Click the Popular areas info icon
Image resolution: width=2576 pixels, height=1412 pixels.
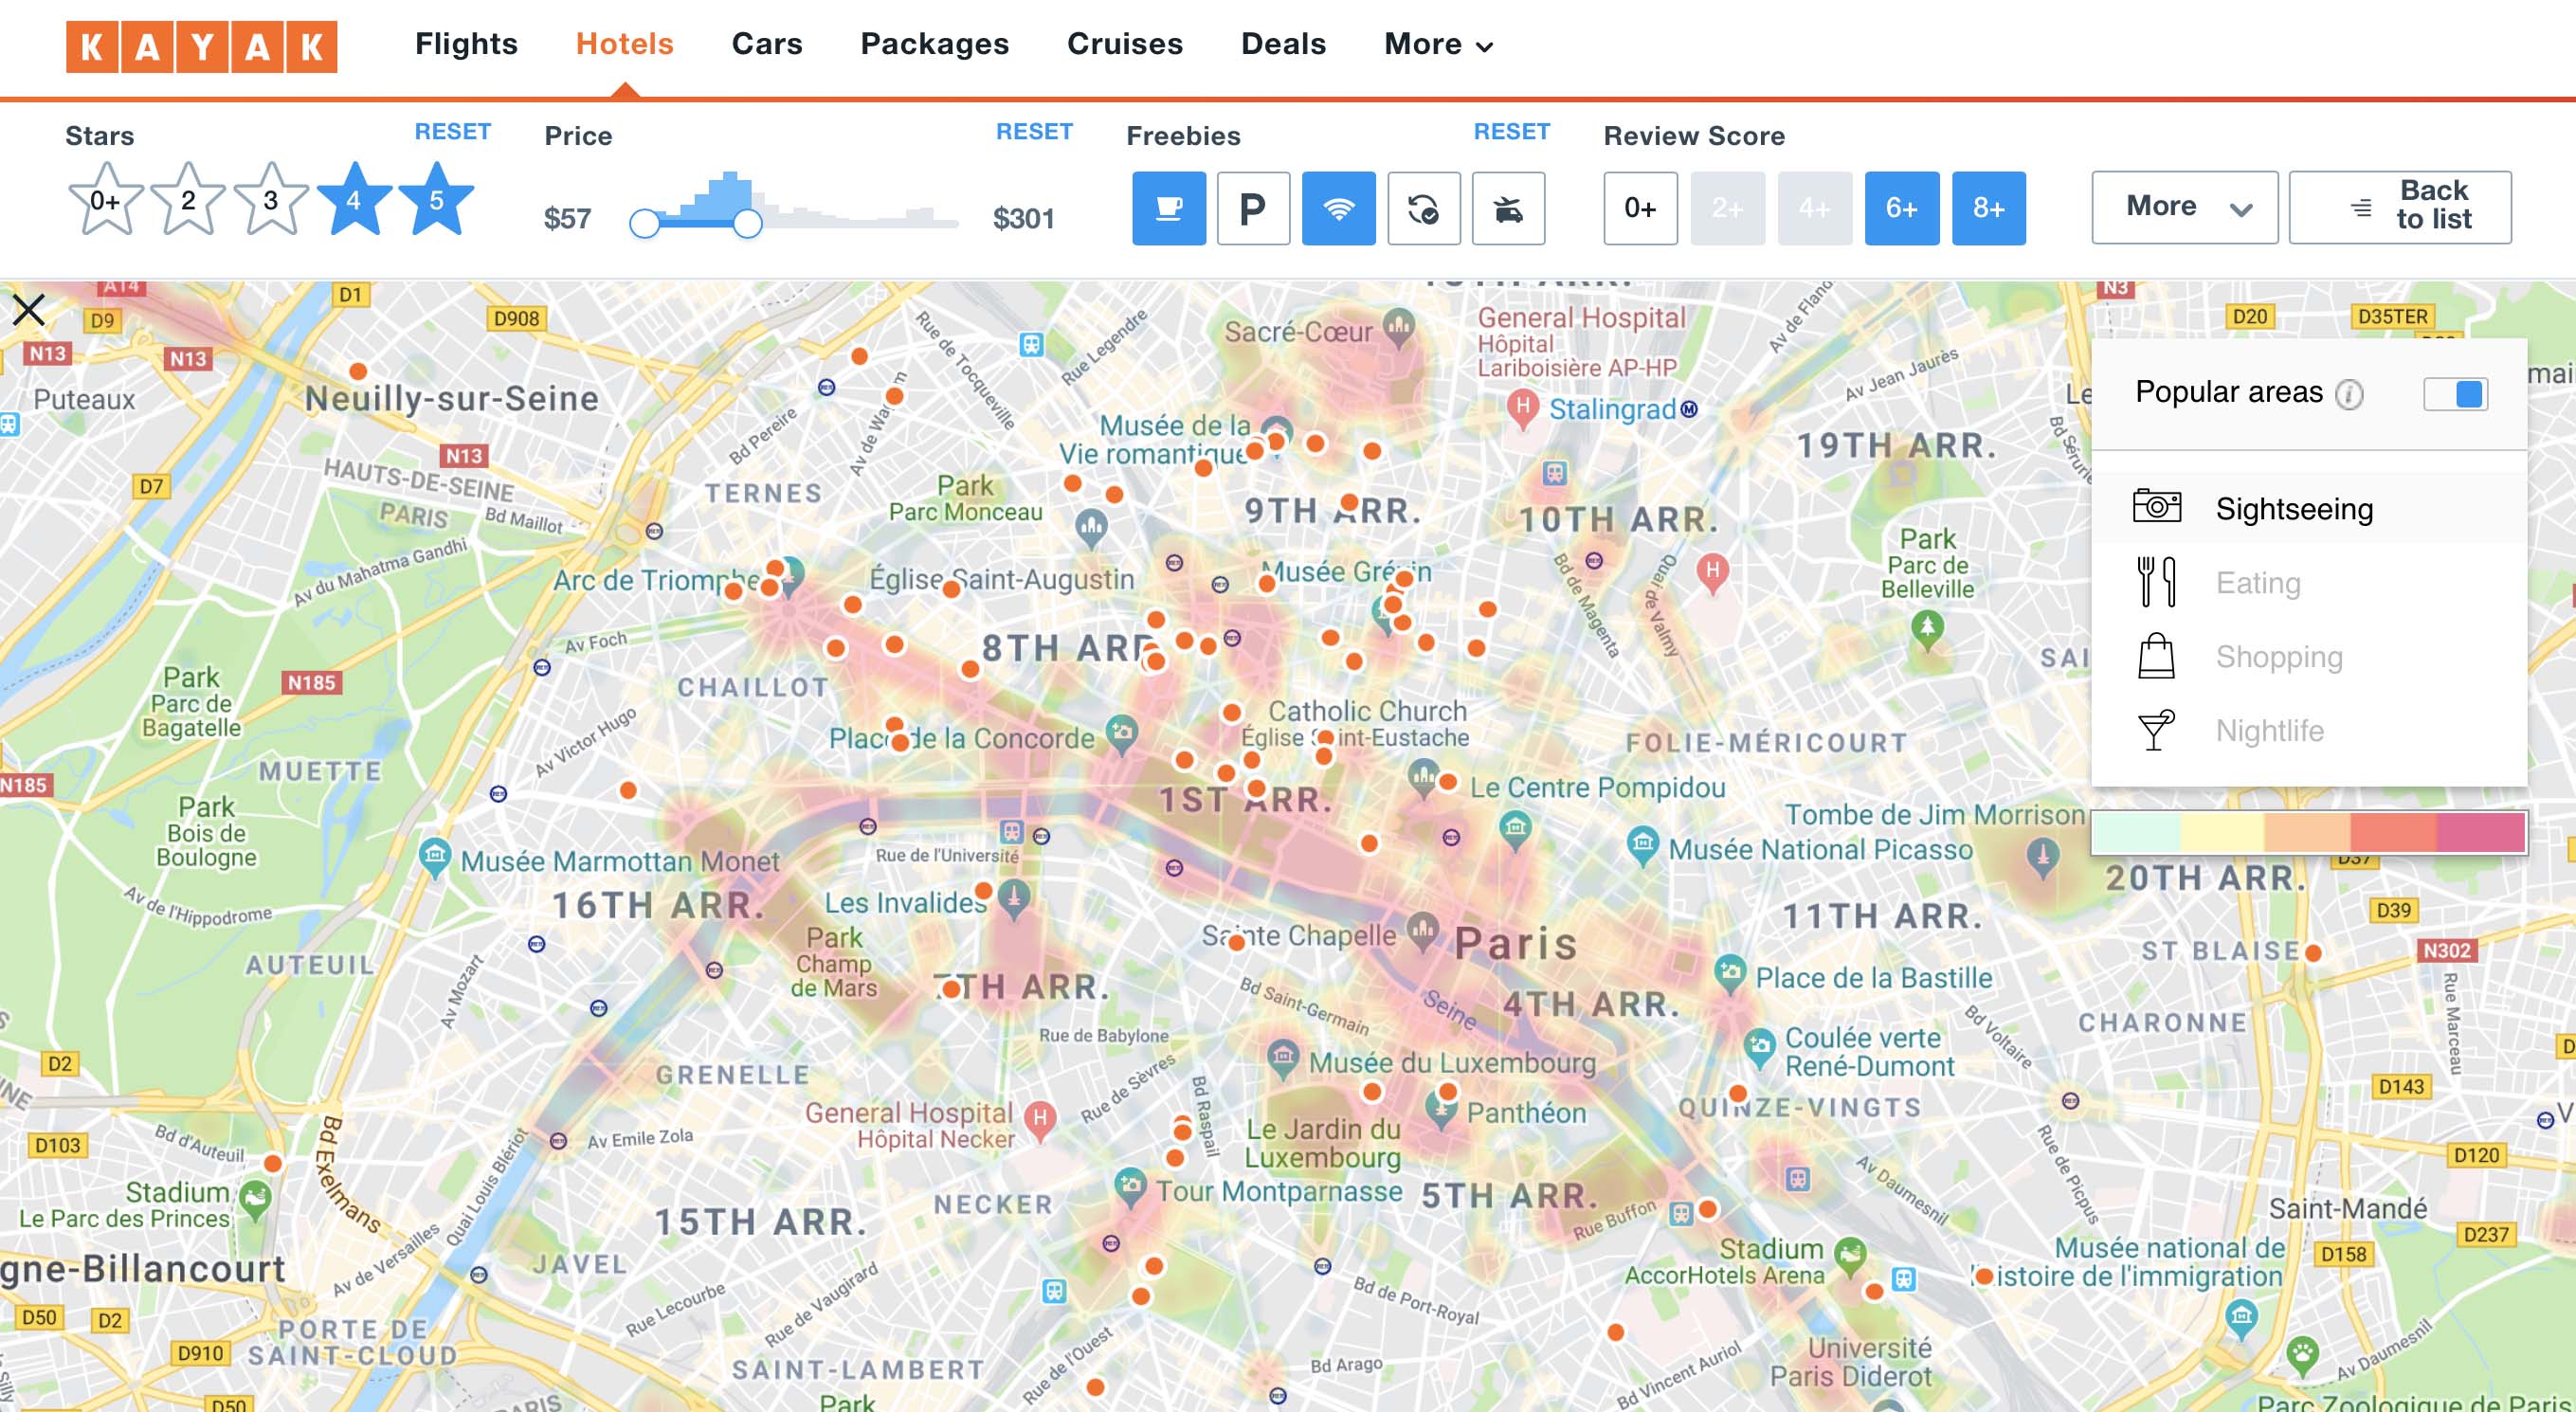(x=2349, y=394)
